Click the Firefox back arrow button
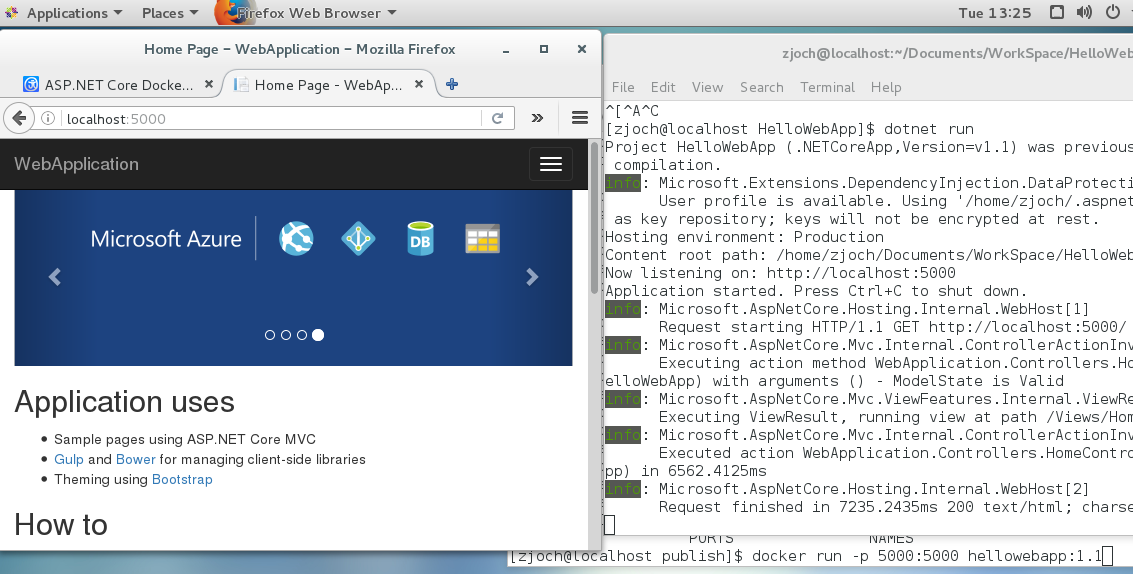The width and height of the screenshot is (1134, 574). (x=20, y=119)
